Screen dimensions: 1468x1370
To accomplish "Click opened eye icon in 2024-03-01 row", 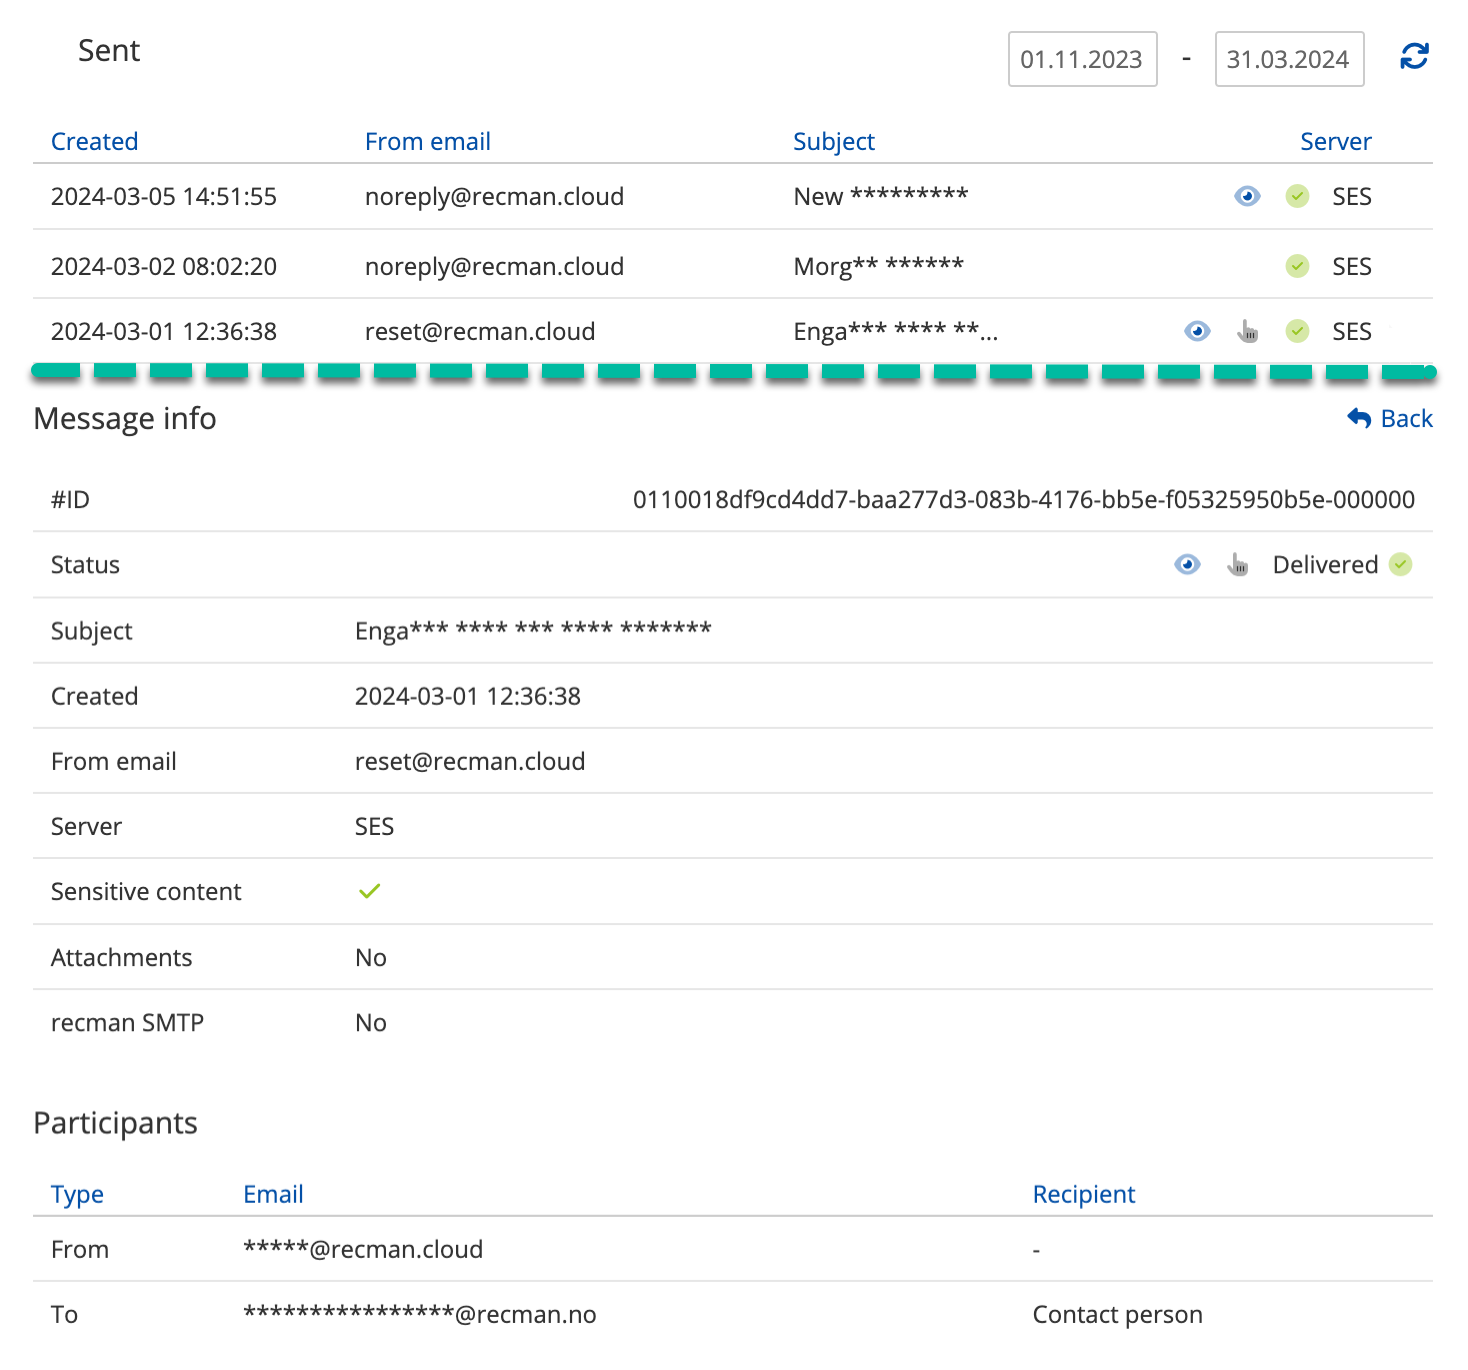I will click(x=1197, y=331).
